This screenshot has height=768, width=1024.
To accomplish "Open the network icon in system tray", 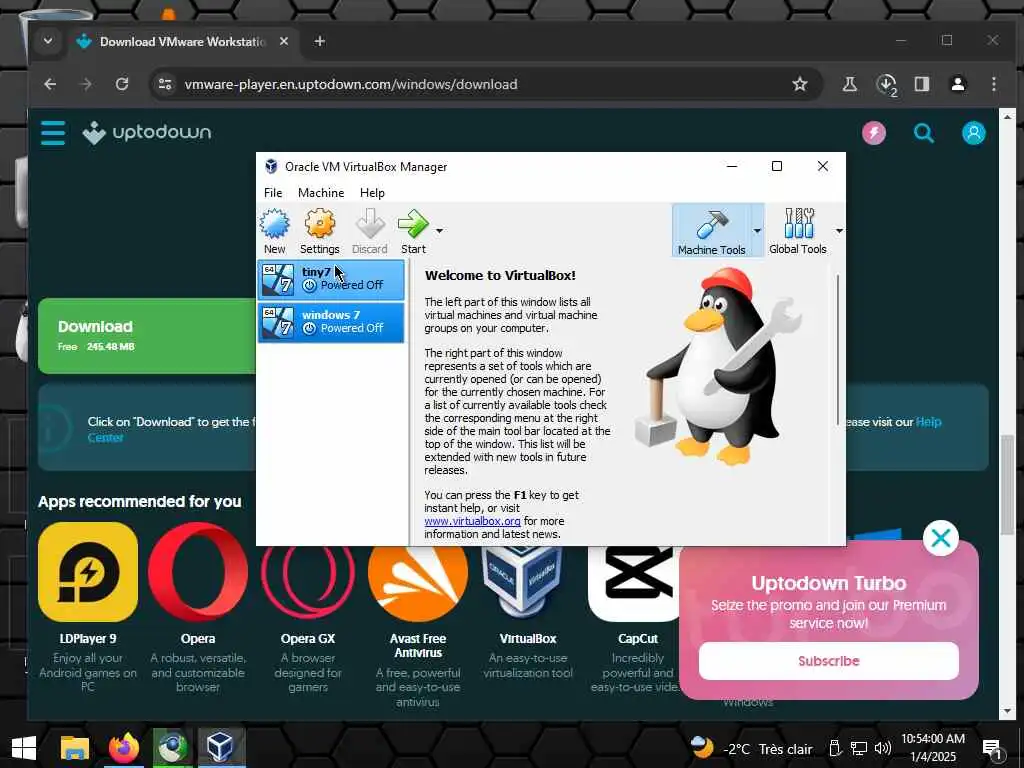I will [859, 749].
